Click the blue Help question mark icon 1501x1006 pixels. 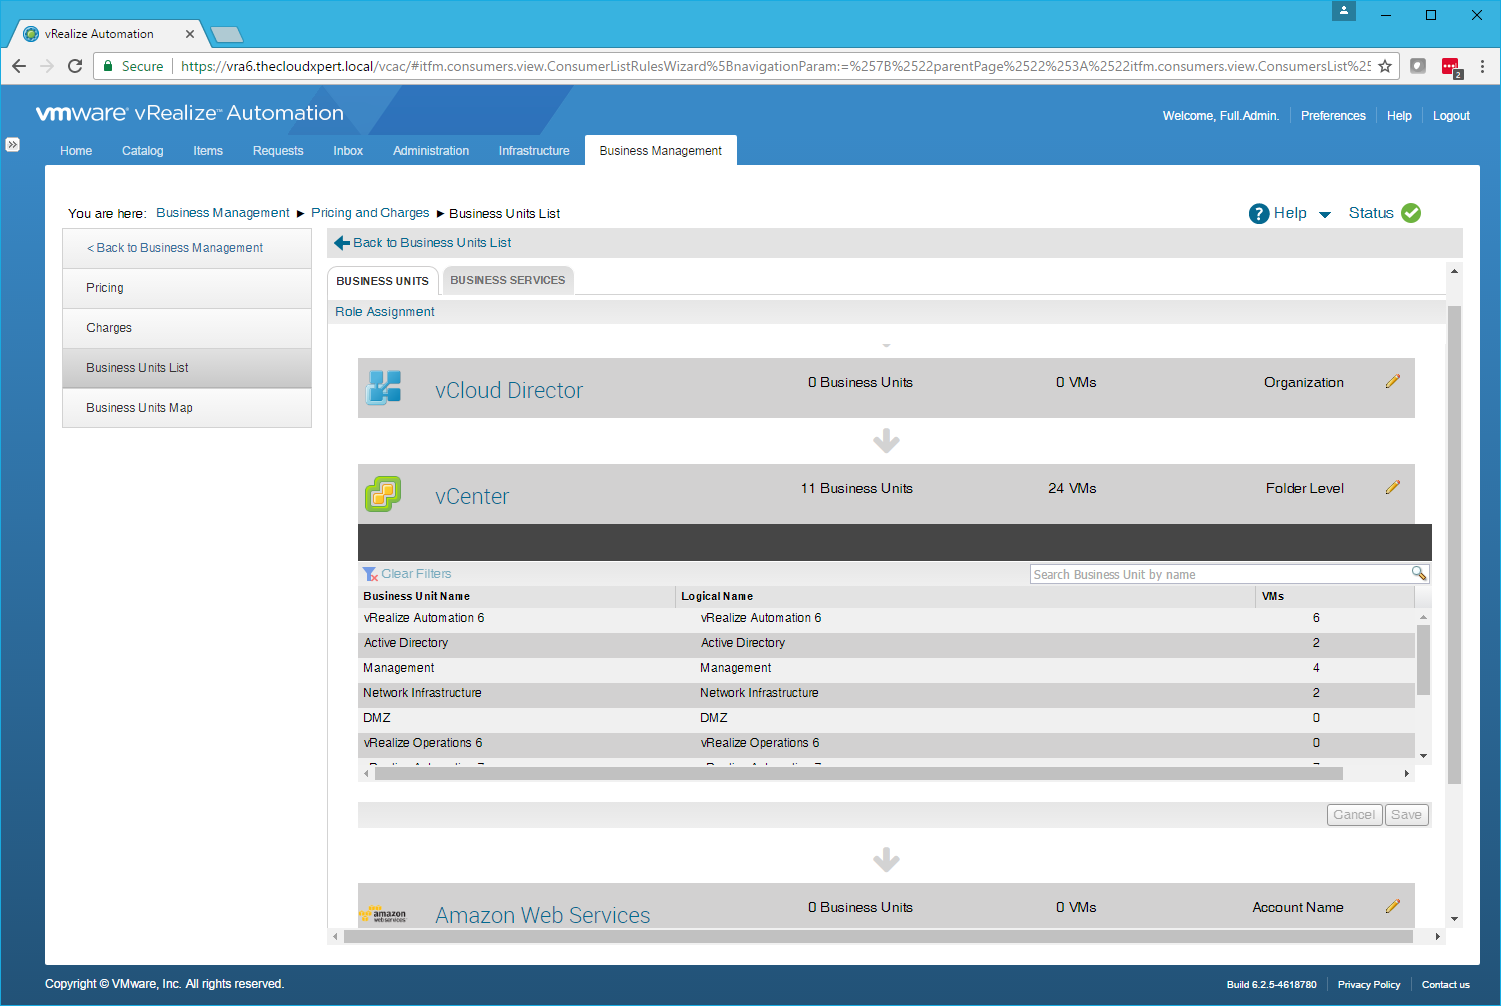point(1259,213)
